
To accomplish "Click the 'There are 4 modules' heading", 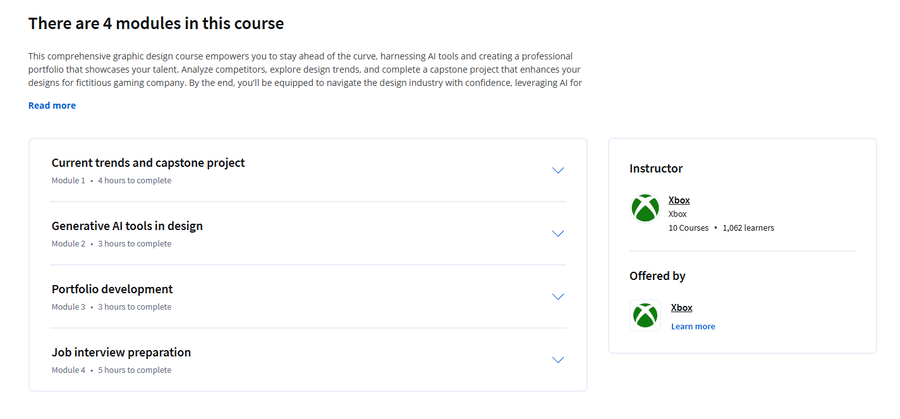I will click(156, 24).
